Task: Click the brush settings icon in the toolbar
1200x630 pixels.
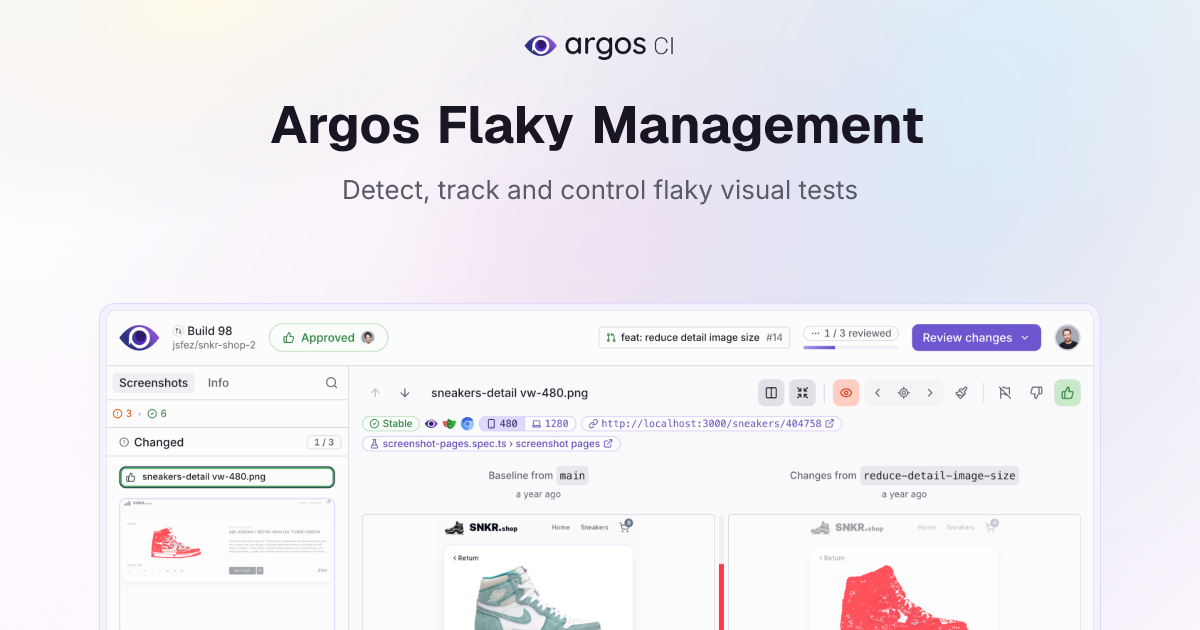Action: (x=961, y=393)
